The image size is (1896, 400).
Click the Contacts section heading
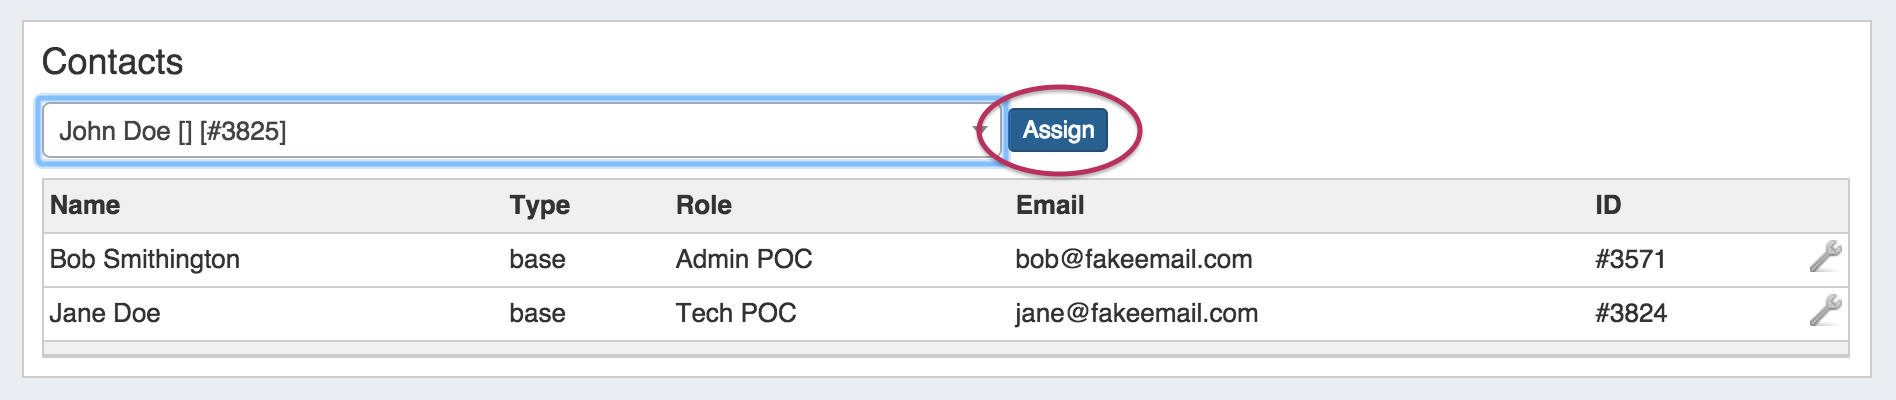pyautogui.click(x=112, y=62)
